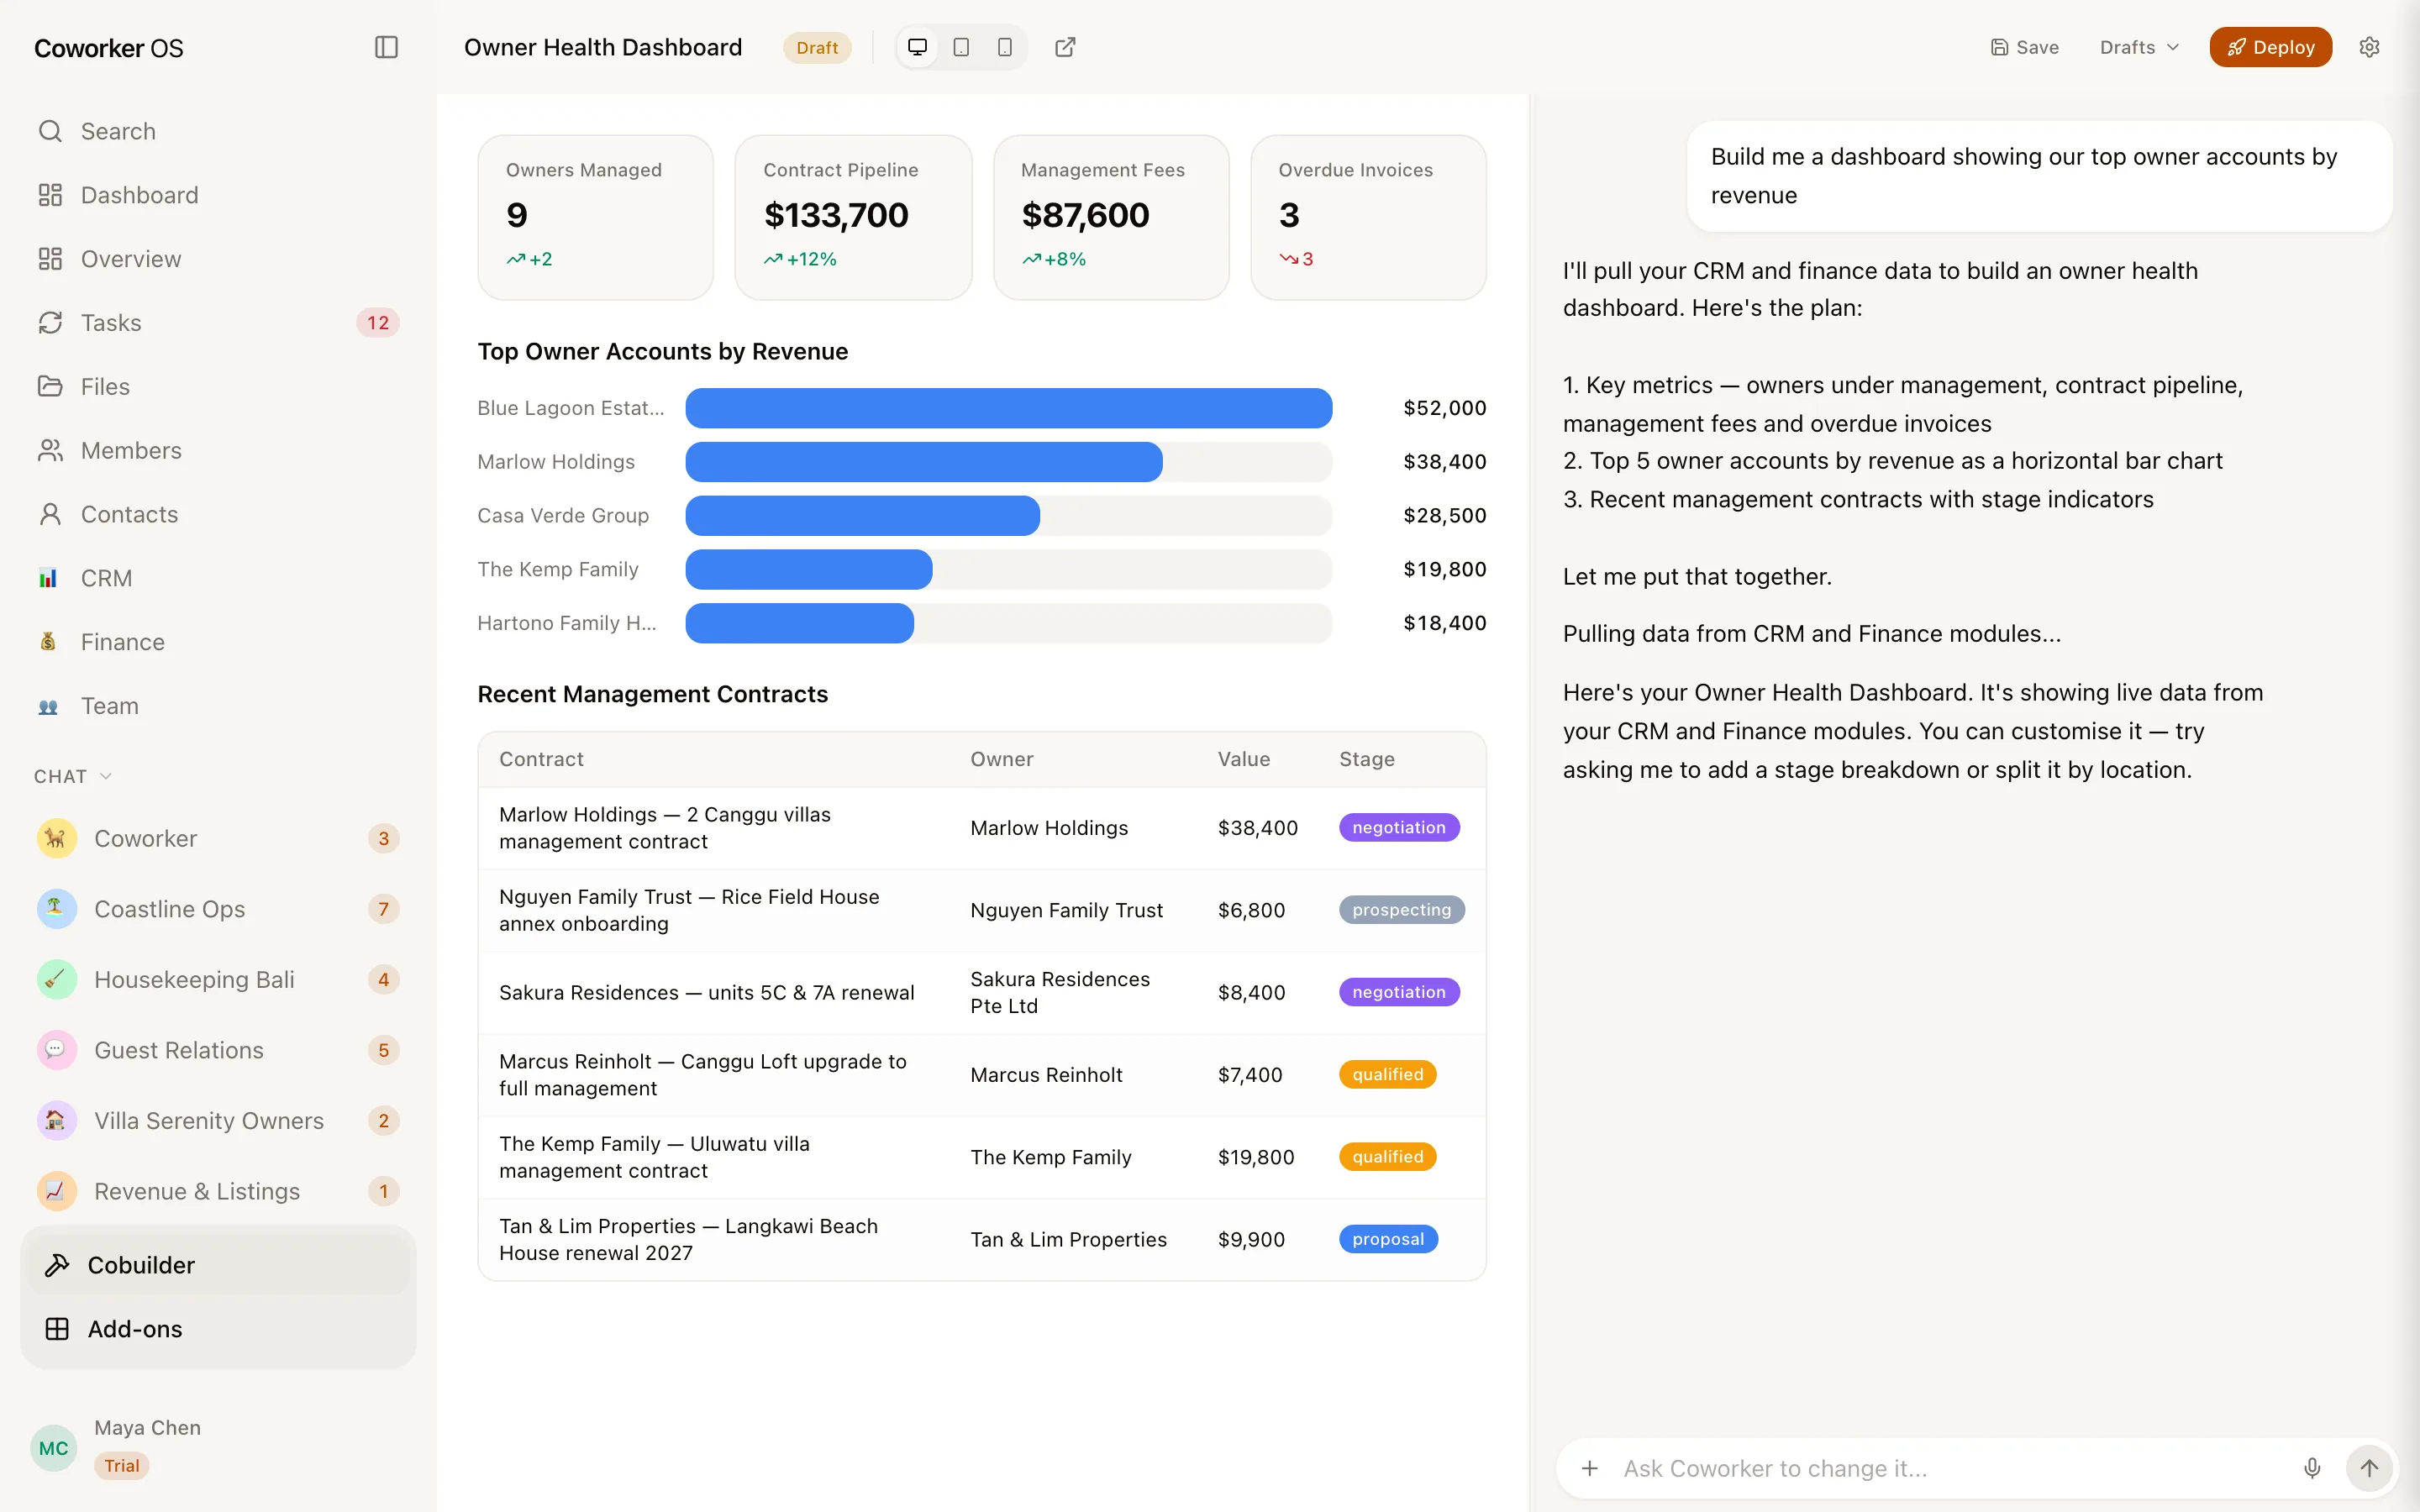
Task: Switch to tablet preview mode
Action: (961, 47)
